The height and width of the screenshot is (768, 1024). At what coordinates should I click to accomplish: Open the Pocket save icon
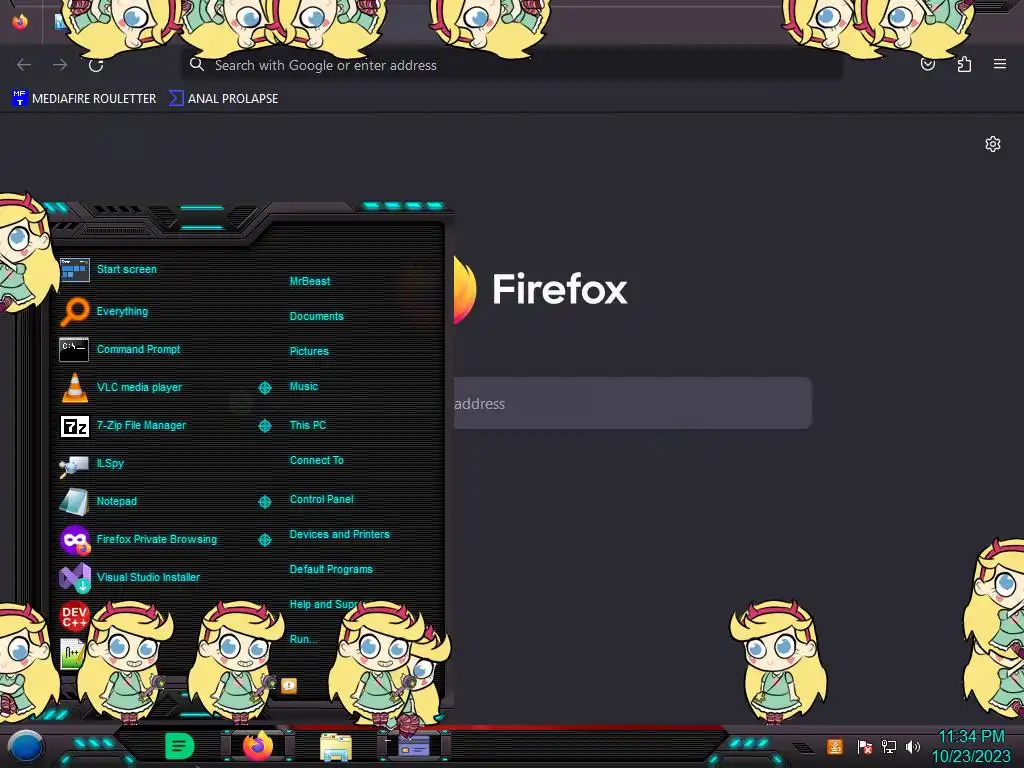click(x=927, y=64)
